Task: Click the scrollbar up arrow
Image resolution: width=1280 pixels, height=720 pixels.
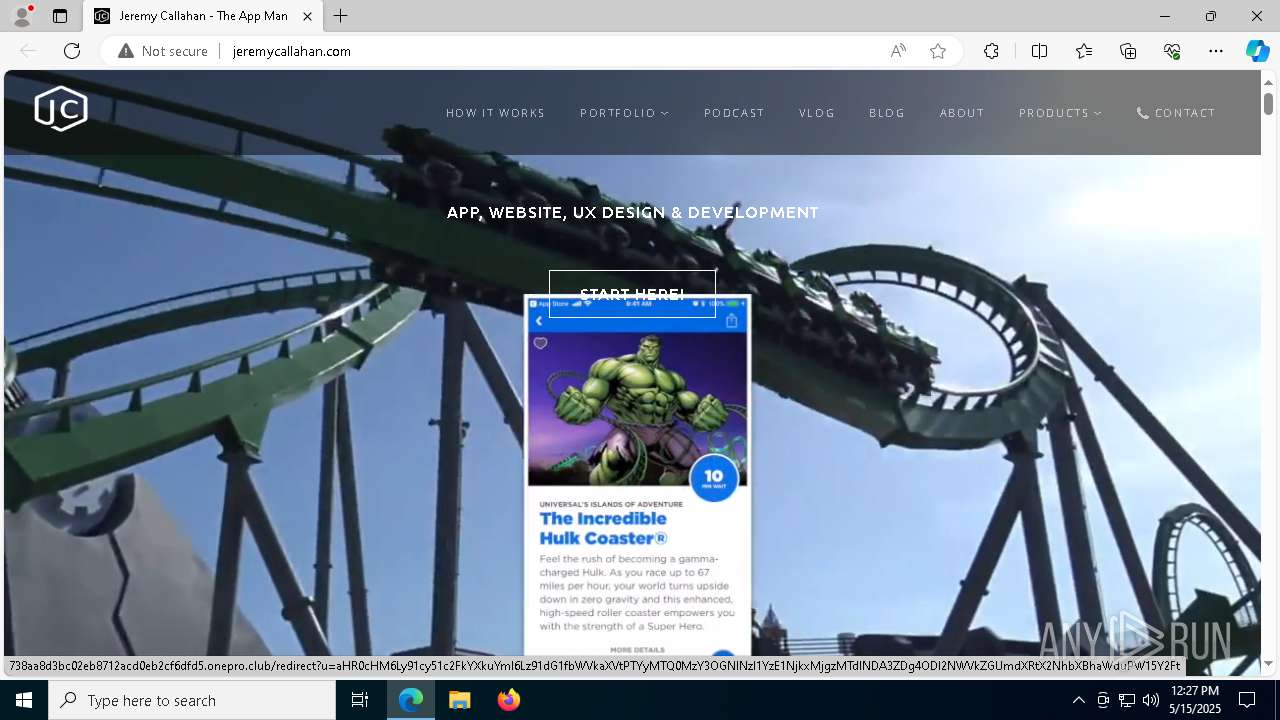Action: click(x=1268, y=81)
